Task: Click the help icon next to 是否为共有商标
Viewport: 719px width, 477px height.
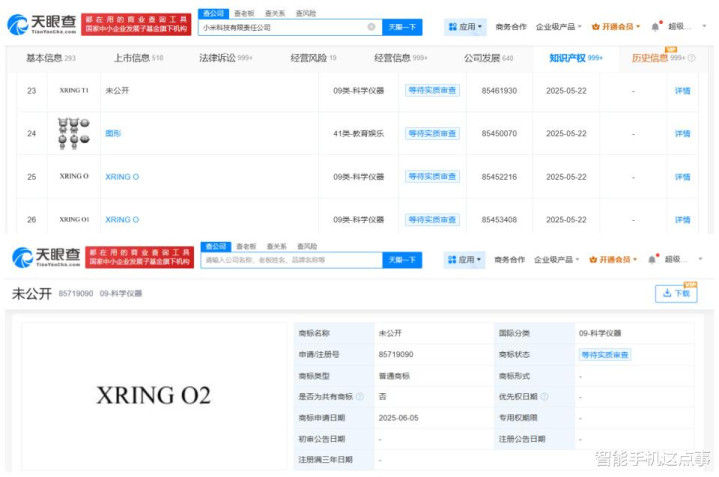Action: (x=360, y=397)
